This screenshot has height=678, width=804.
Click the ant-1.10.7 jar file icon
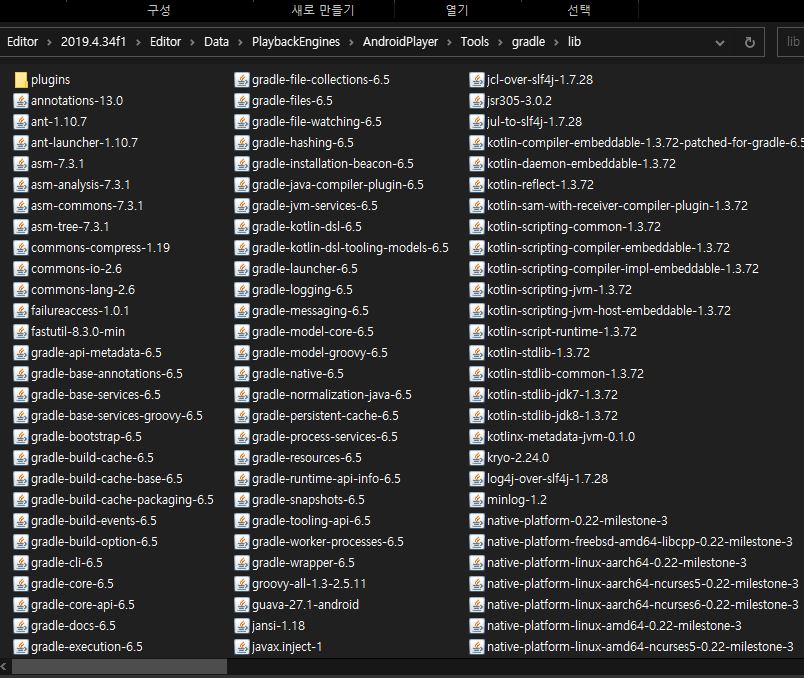tap(21, 122)
